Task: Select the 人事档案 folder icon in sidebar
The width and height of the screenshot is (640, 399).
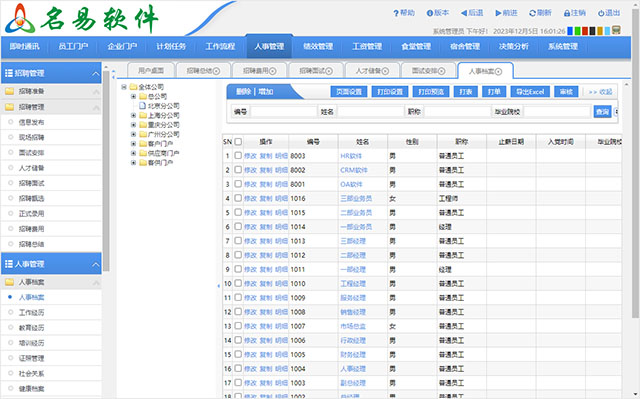Action: tap(9, 282)
